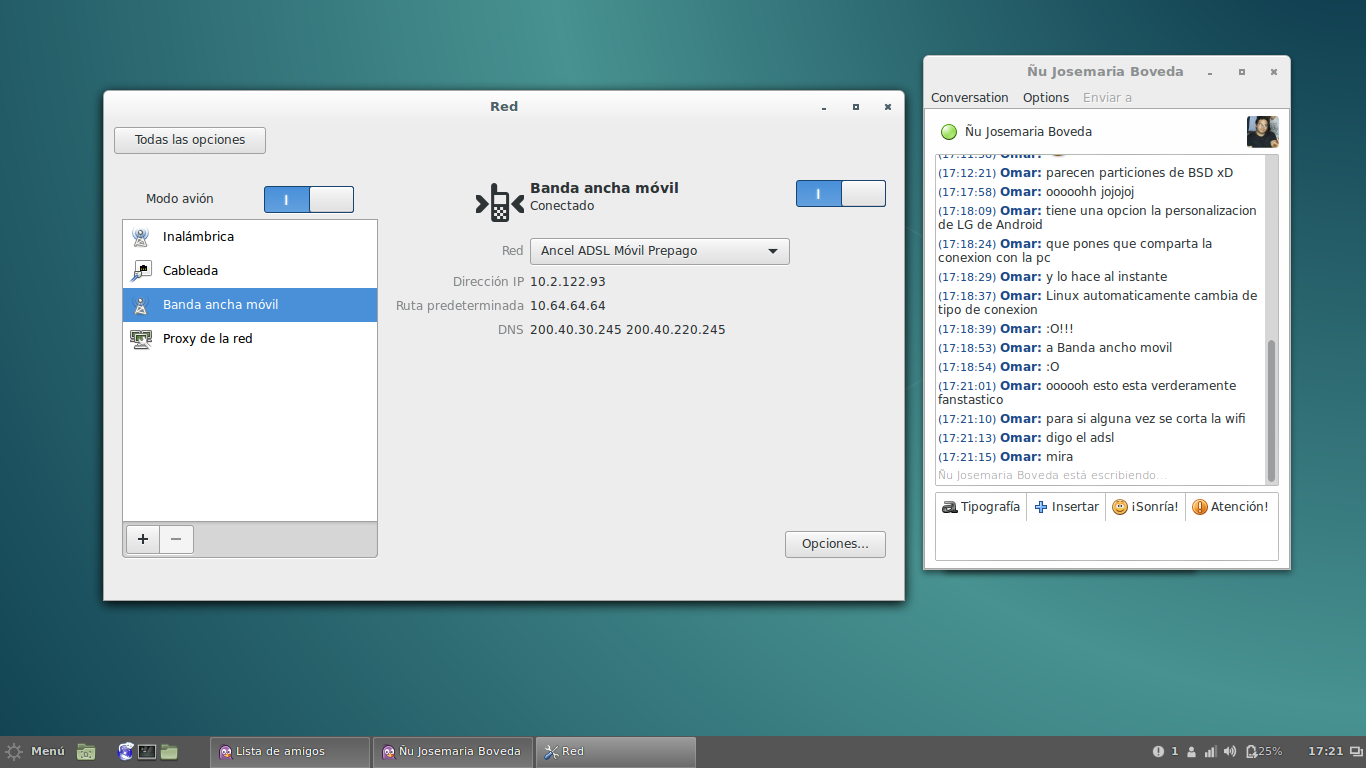Click the 'está escribiendo' typing notice
The height and width of the screenshot is (768, 1366).
pos(1052,476)
